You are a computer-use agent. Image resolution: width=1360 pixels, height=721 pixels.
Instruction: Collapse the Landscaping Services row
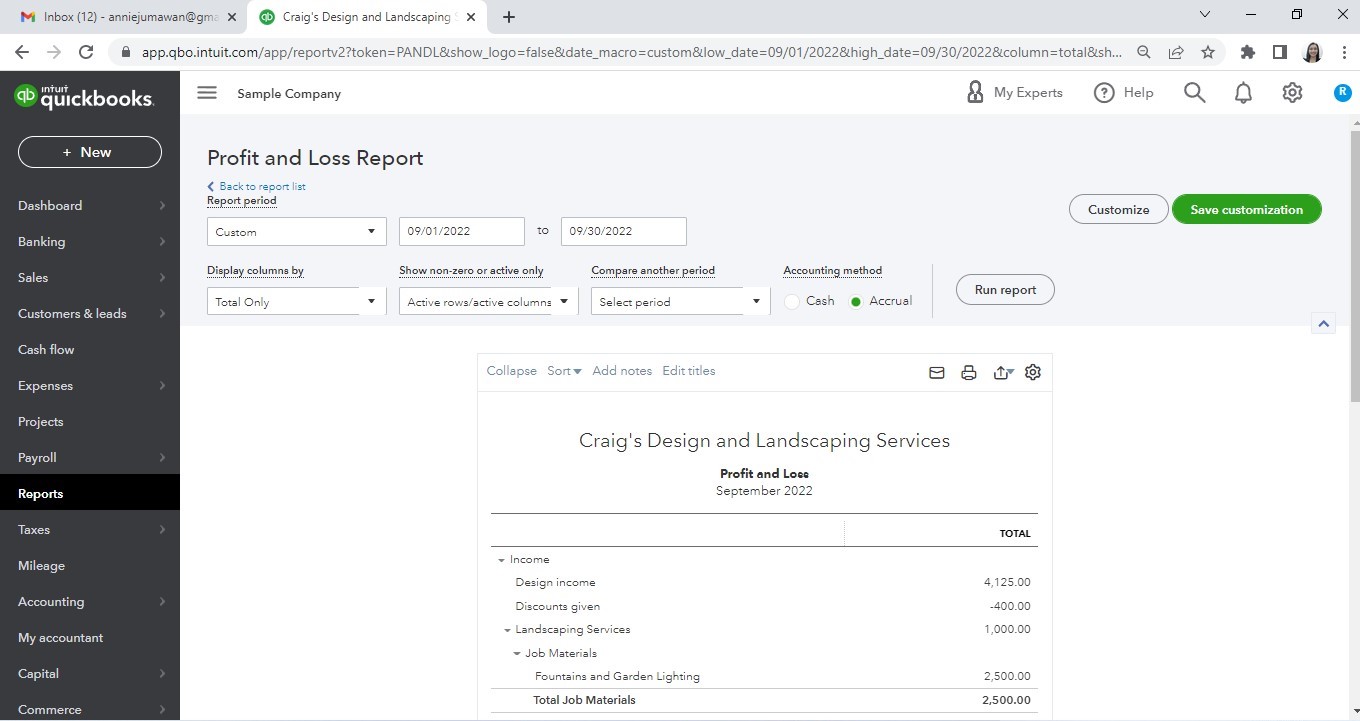click(507, 630)
